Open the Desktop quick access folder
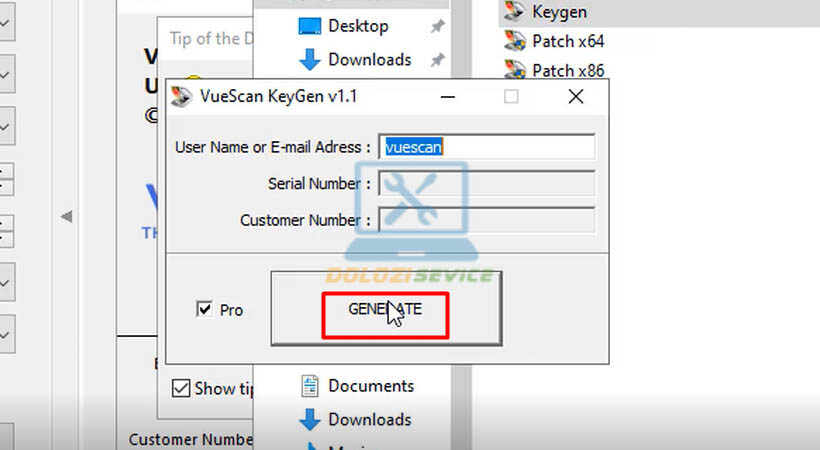Image resolution: width=820 pixels, height=450 pixels. pos(357,25)
